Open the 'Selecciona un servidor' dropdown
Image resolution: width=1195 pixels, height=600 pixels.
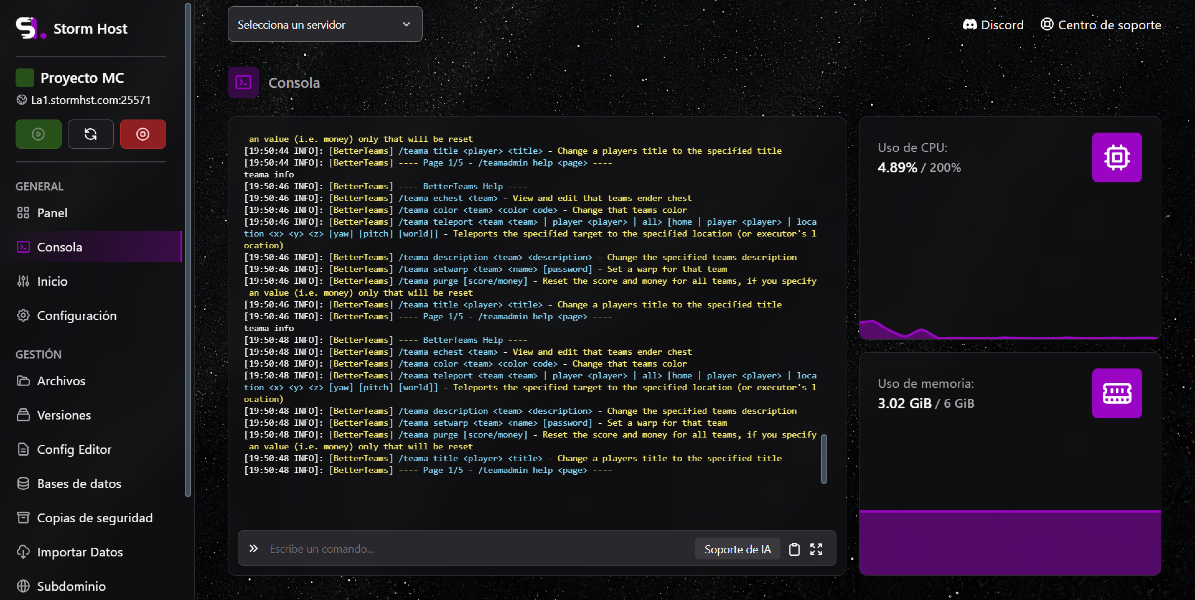(325, 24)
